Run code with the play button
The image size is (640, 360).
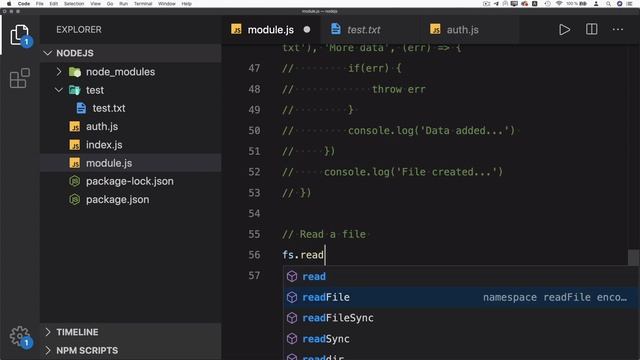click(x=564, y=29)
